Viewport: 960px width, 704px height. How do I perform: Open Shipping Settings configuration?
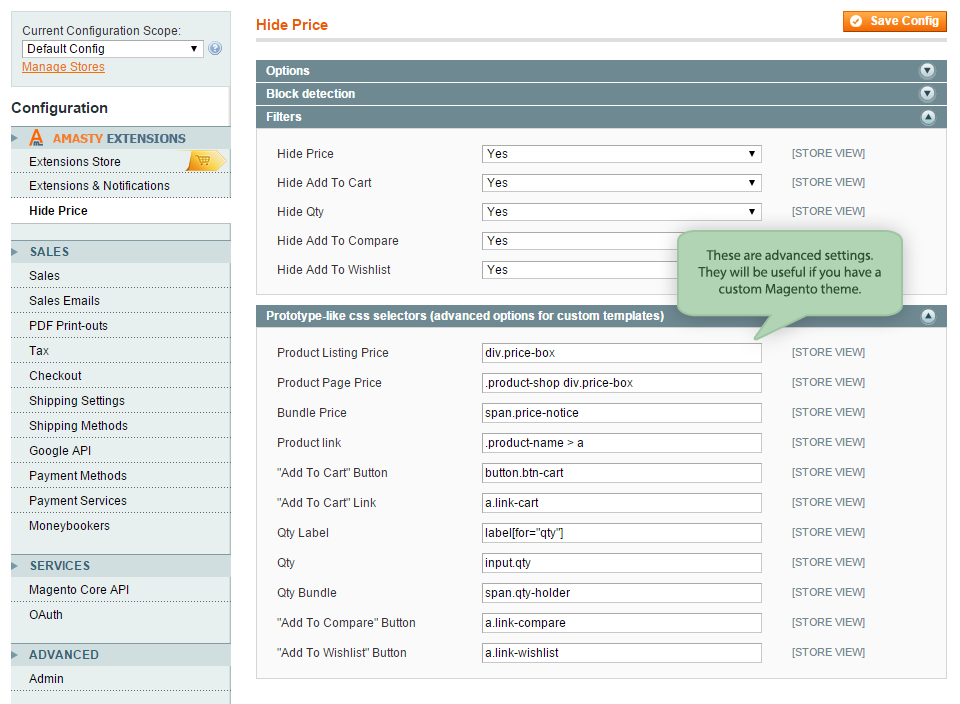pyautogui.click(x=77, y=401)
